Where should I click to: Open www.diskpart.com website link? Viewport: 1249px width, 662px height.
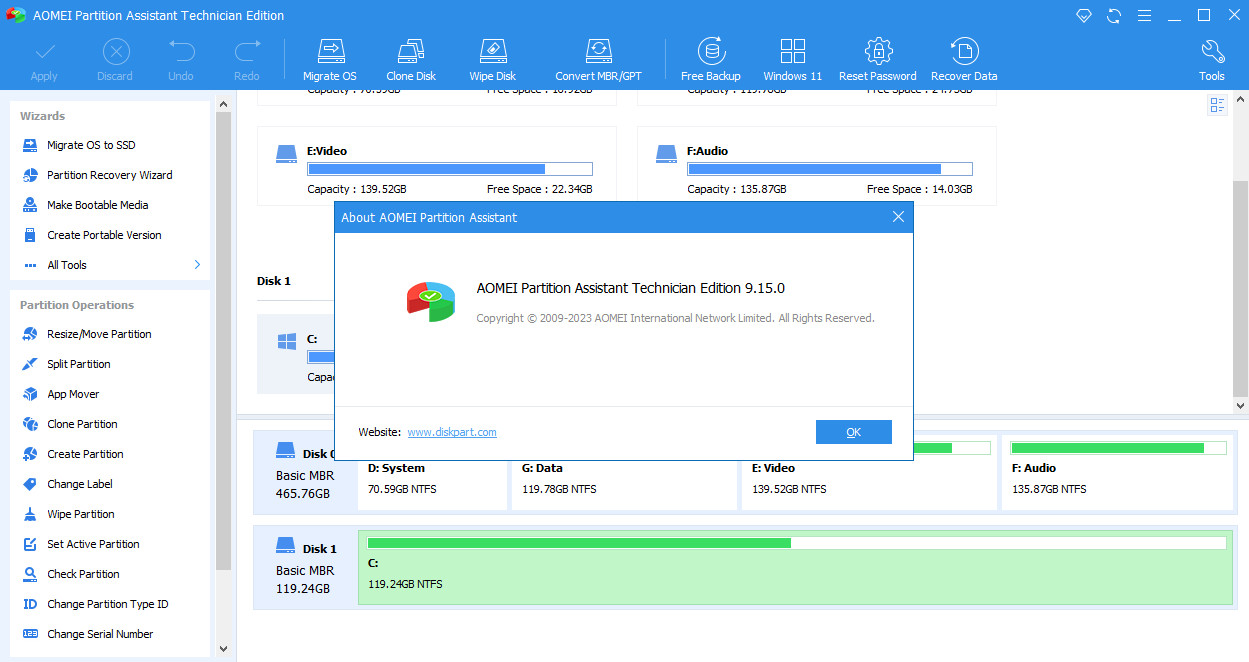(x=452, y=432)
